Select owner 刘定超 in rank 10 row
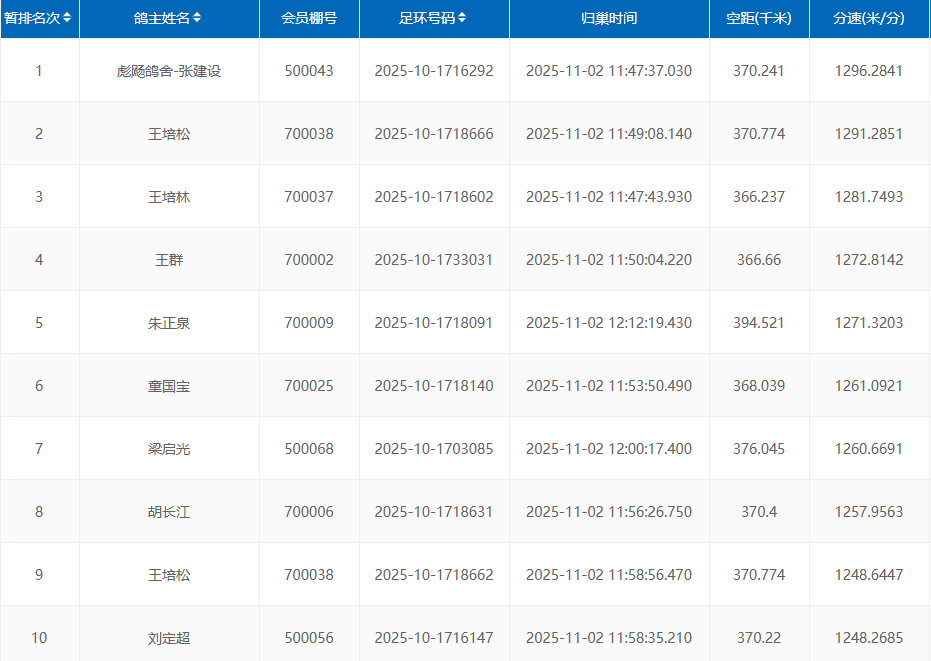Image resolution: width=931 pixels, height=661 pixels. point(169,638)
